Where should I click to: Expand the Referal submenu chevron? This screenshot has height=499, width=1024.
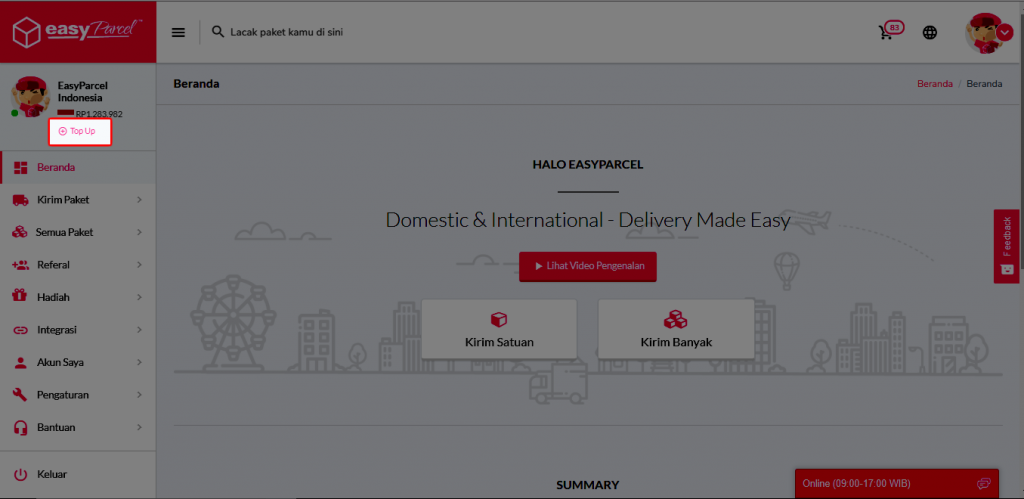tap(139, 265)
